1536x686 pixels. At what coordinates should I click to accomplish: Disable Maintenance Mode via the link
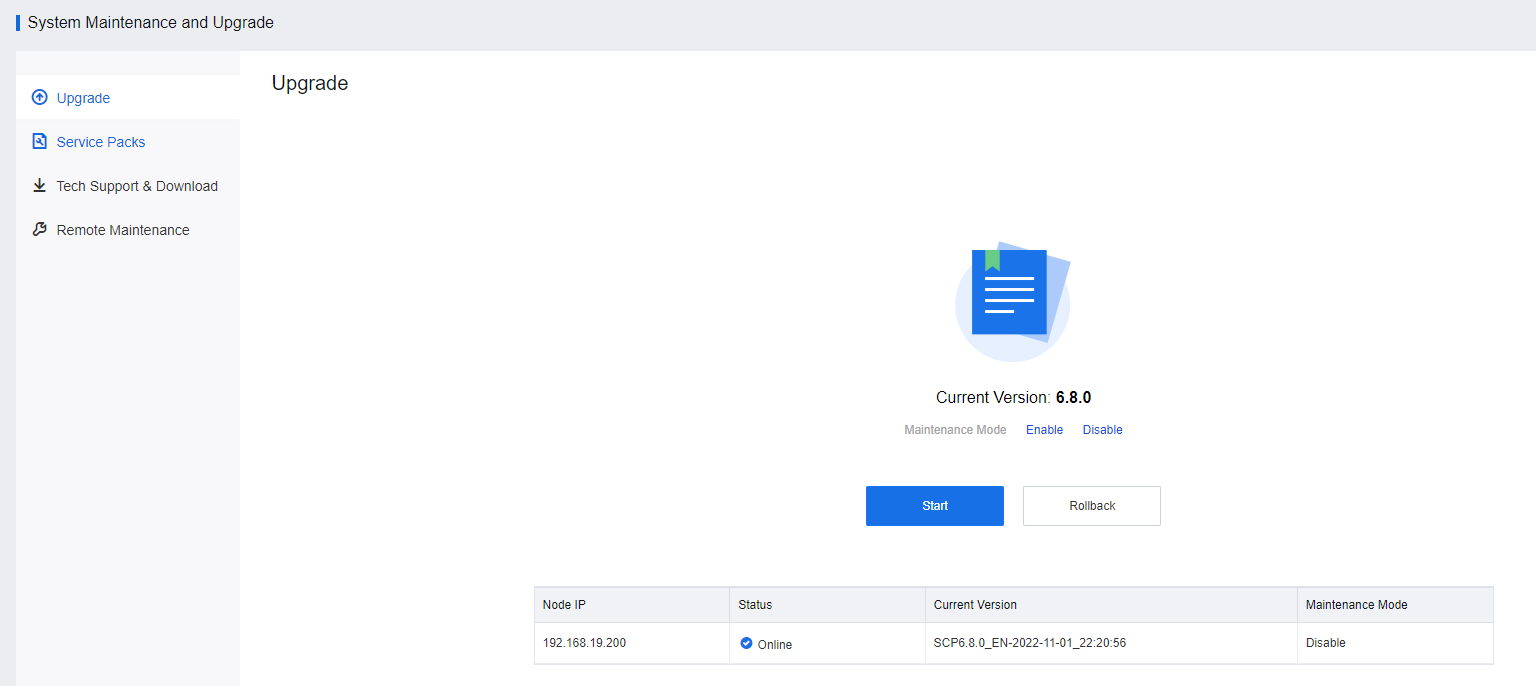[1102, 430]
